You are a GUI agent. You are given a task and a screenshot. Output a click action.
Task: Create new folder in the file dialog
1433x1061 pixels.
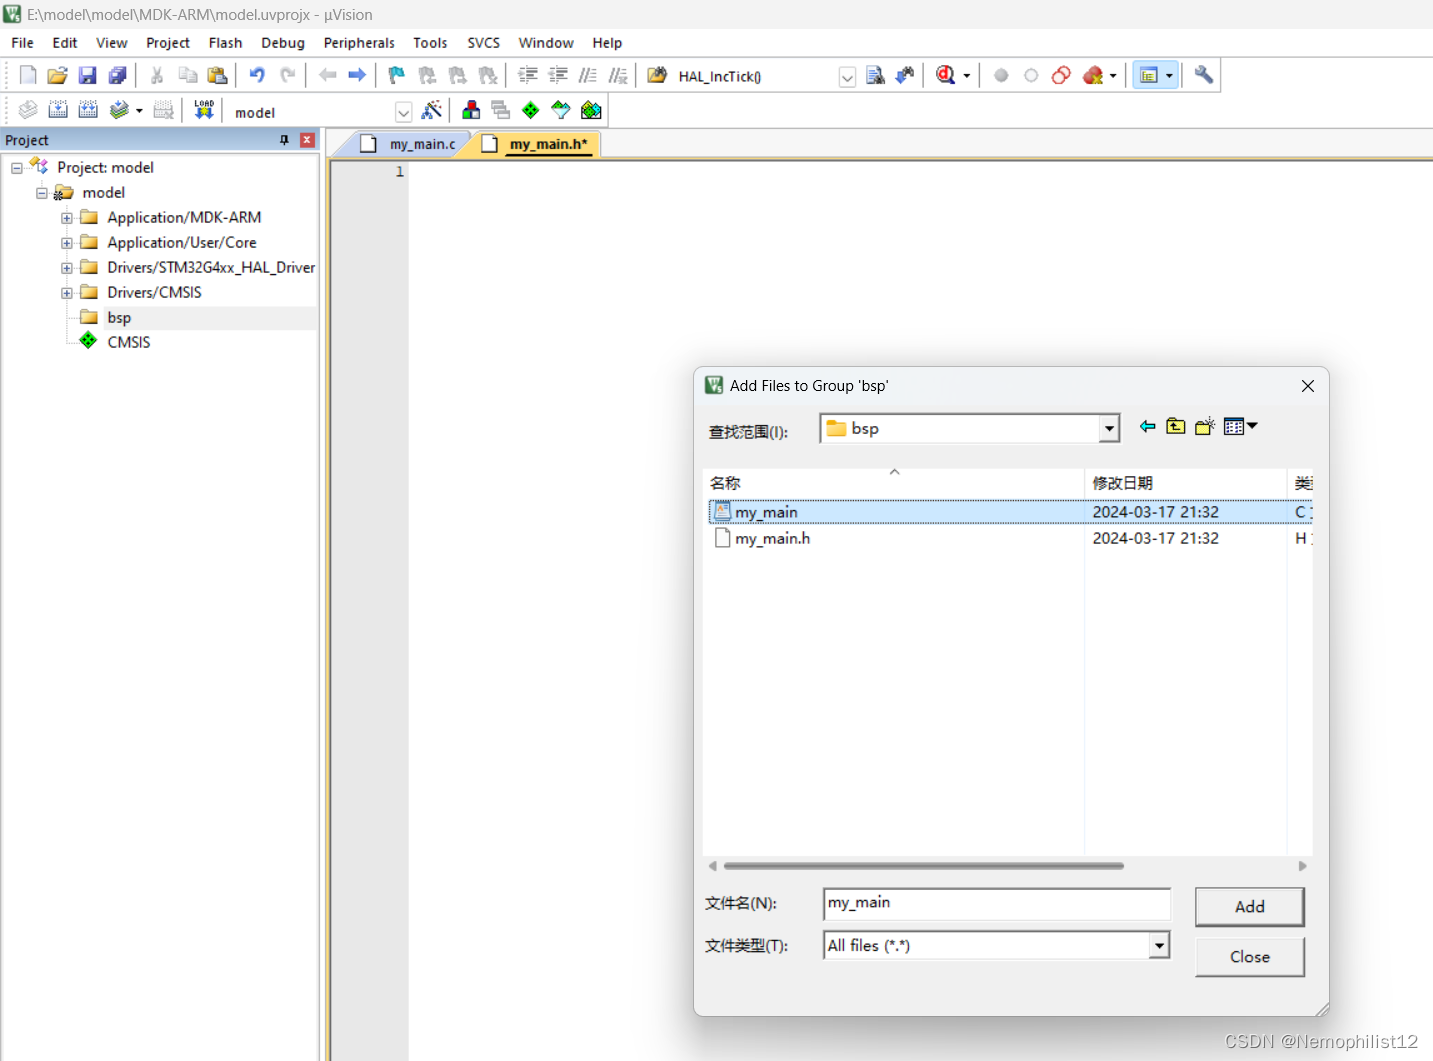pyautogui.click(x=1205, y=427)
